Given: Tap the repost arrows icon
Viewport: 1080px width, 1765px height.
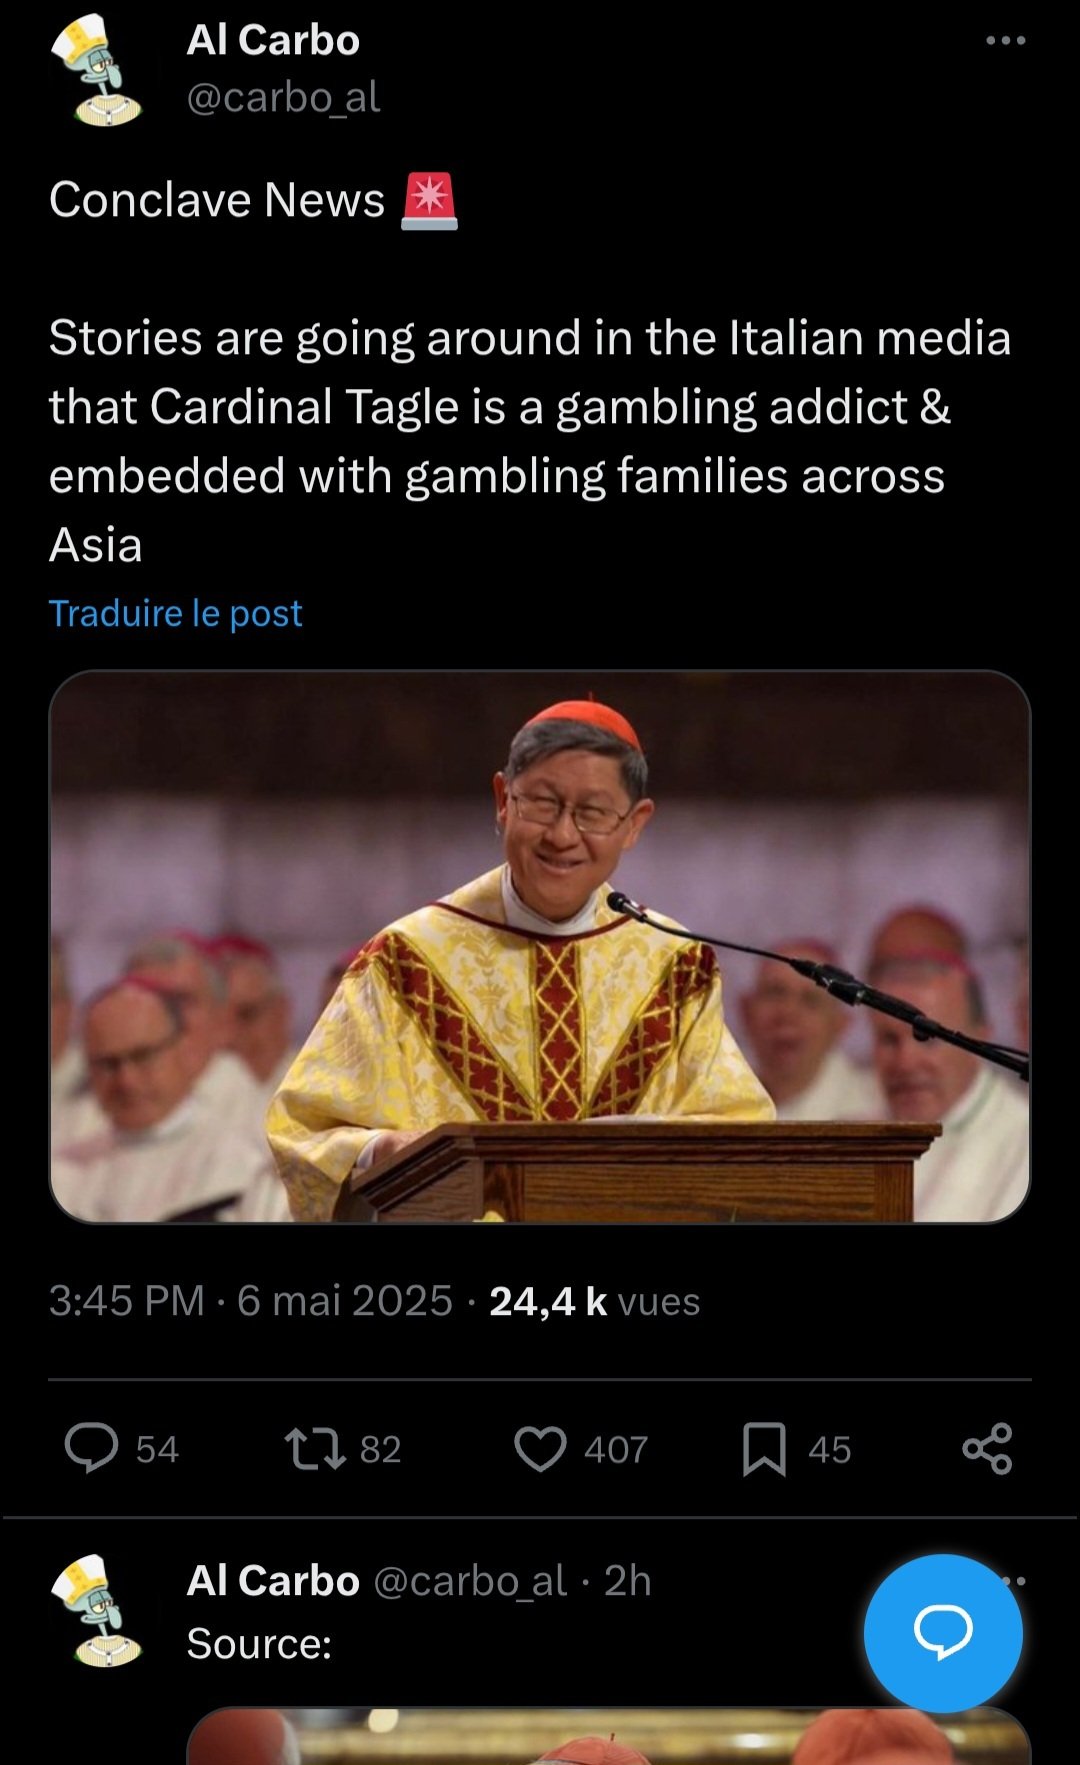Looking at the screenshot, I should [x=315, y=1448].
